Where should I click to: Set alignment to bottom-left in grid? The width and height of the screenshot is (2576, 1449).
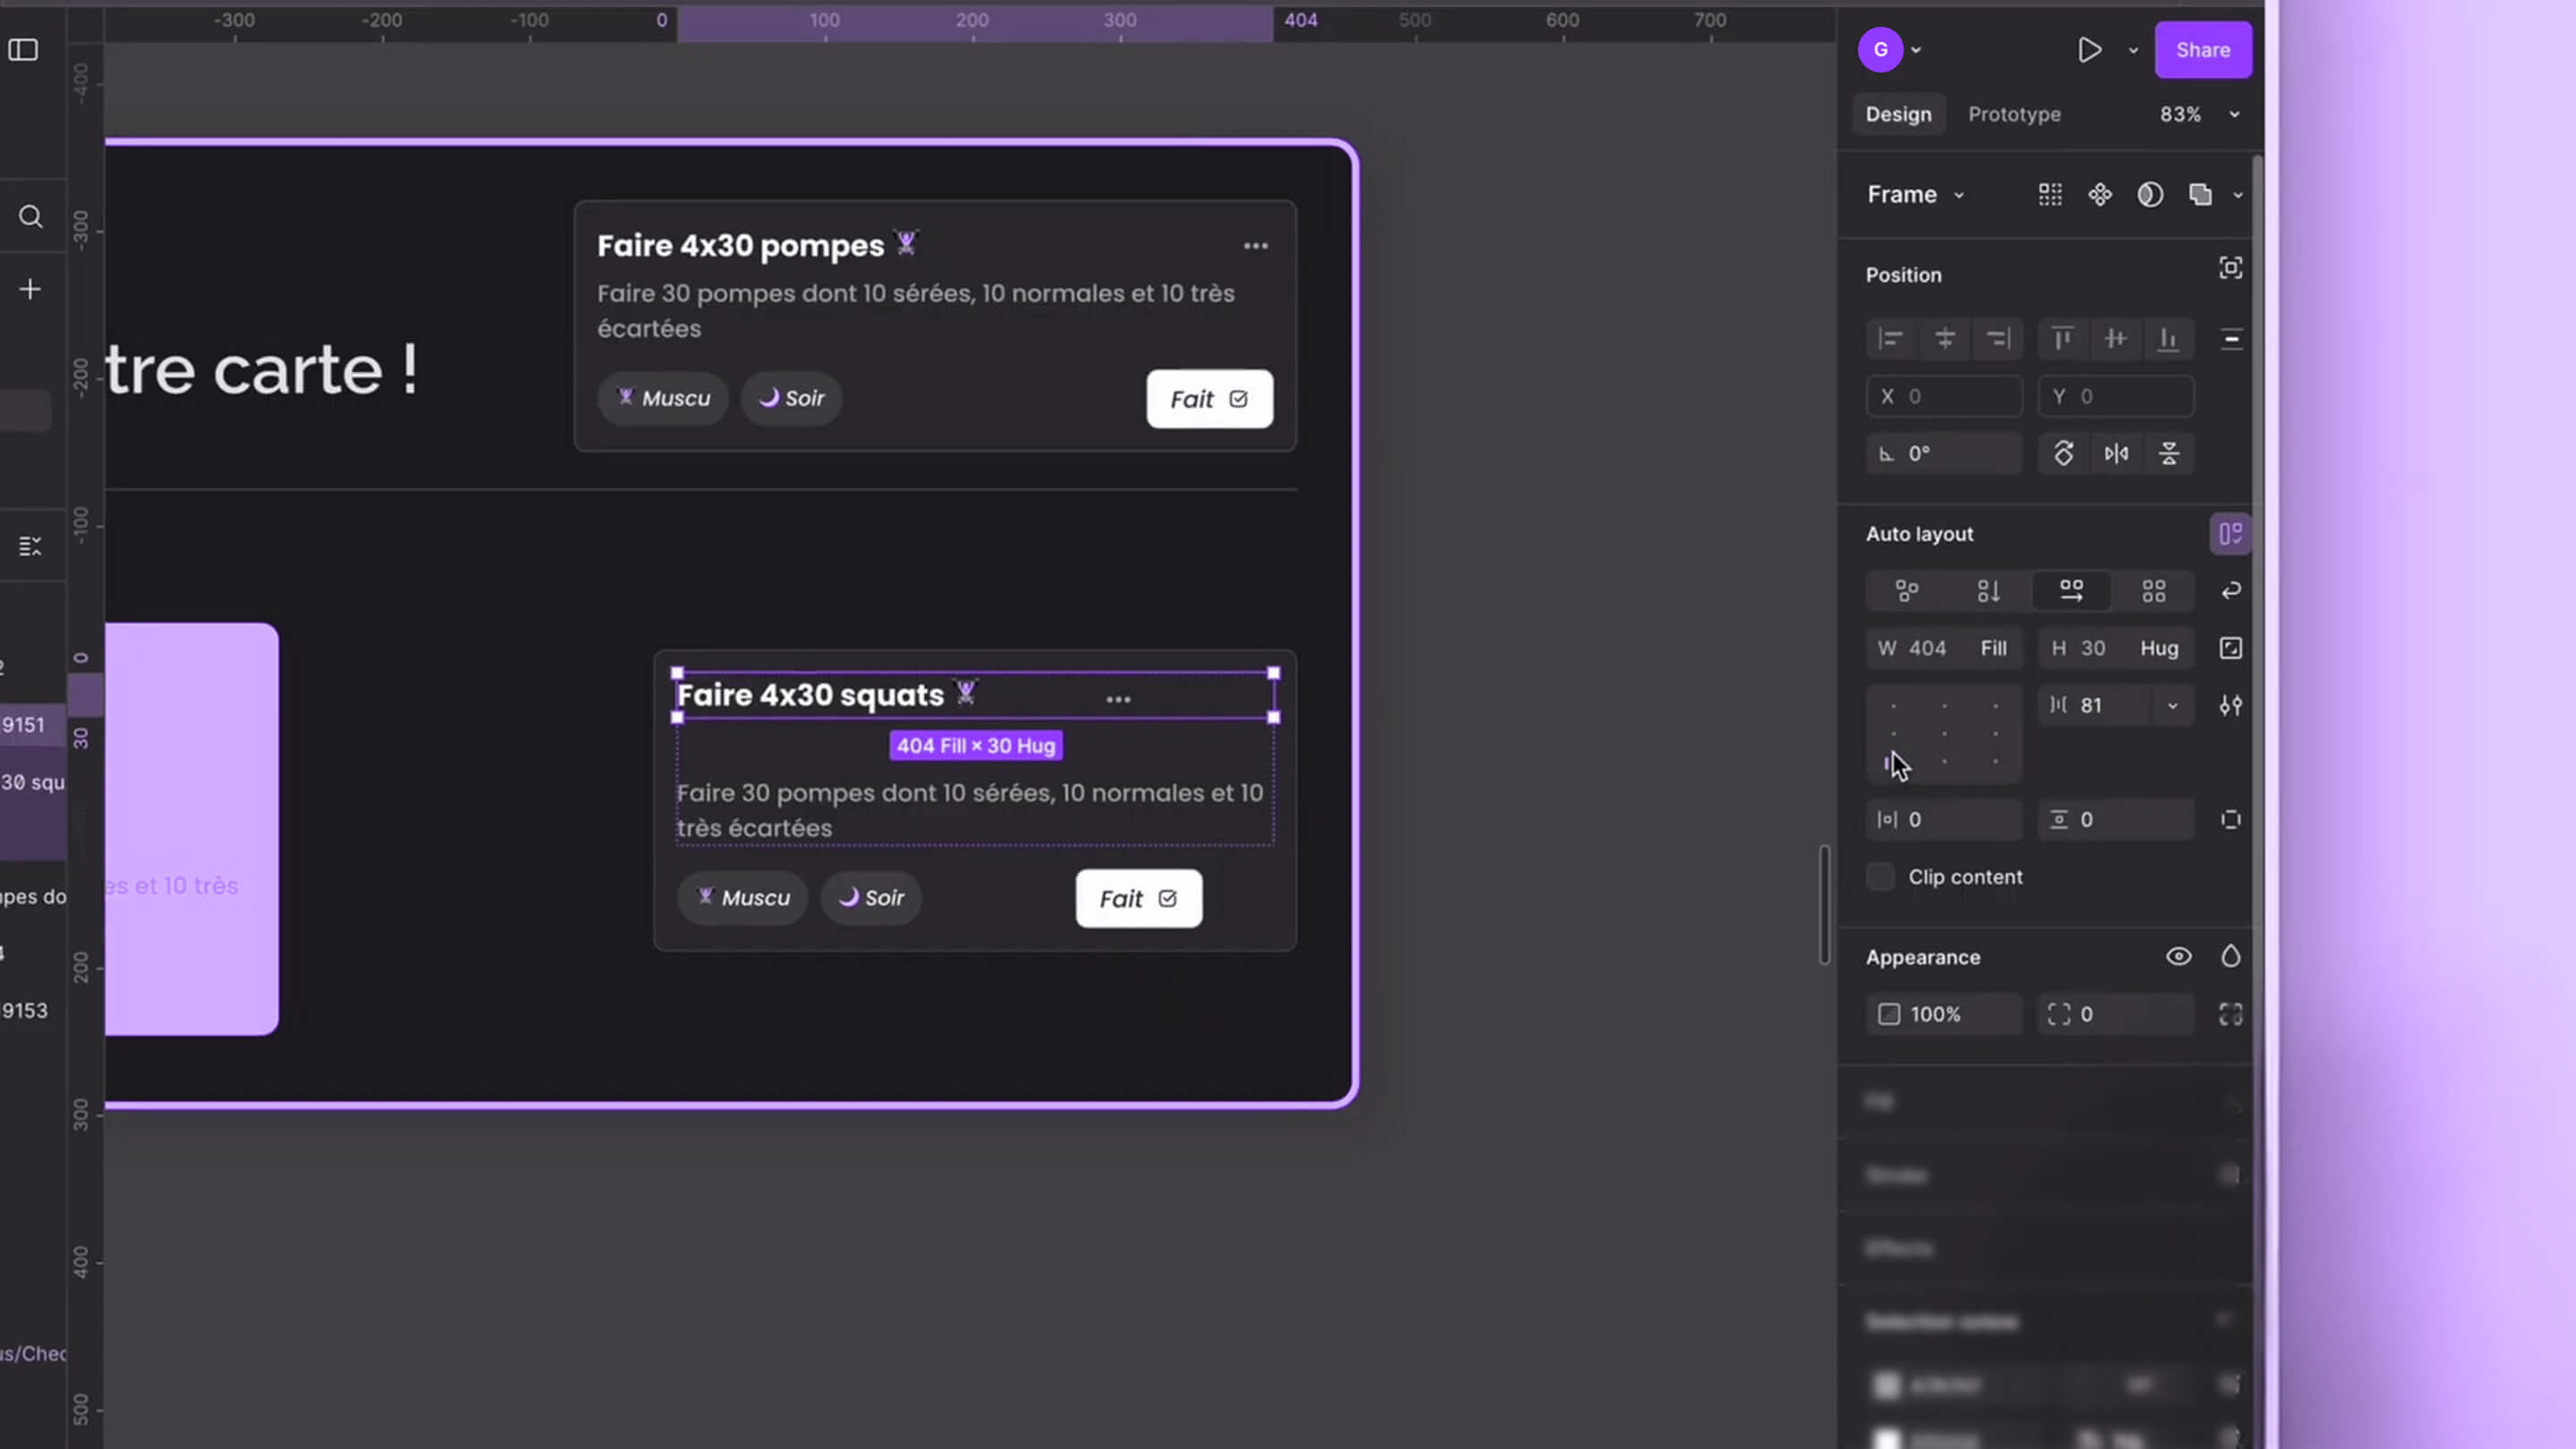pyautogui.click(x=1892, y=762)
